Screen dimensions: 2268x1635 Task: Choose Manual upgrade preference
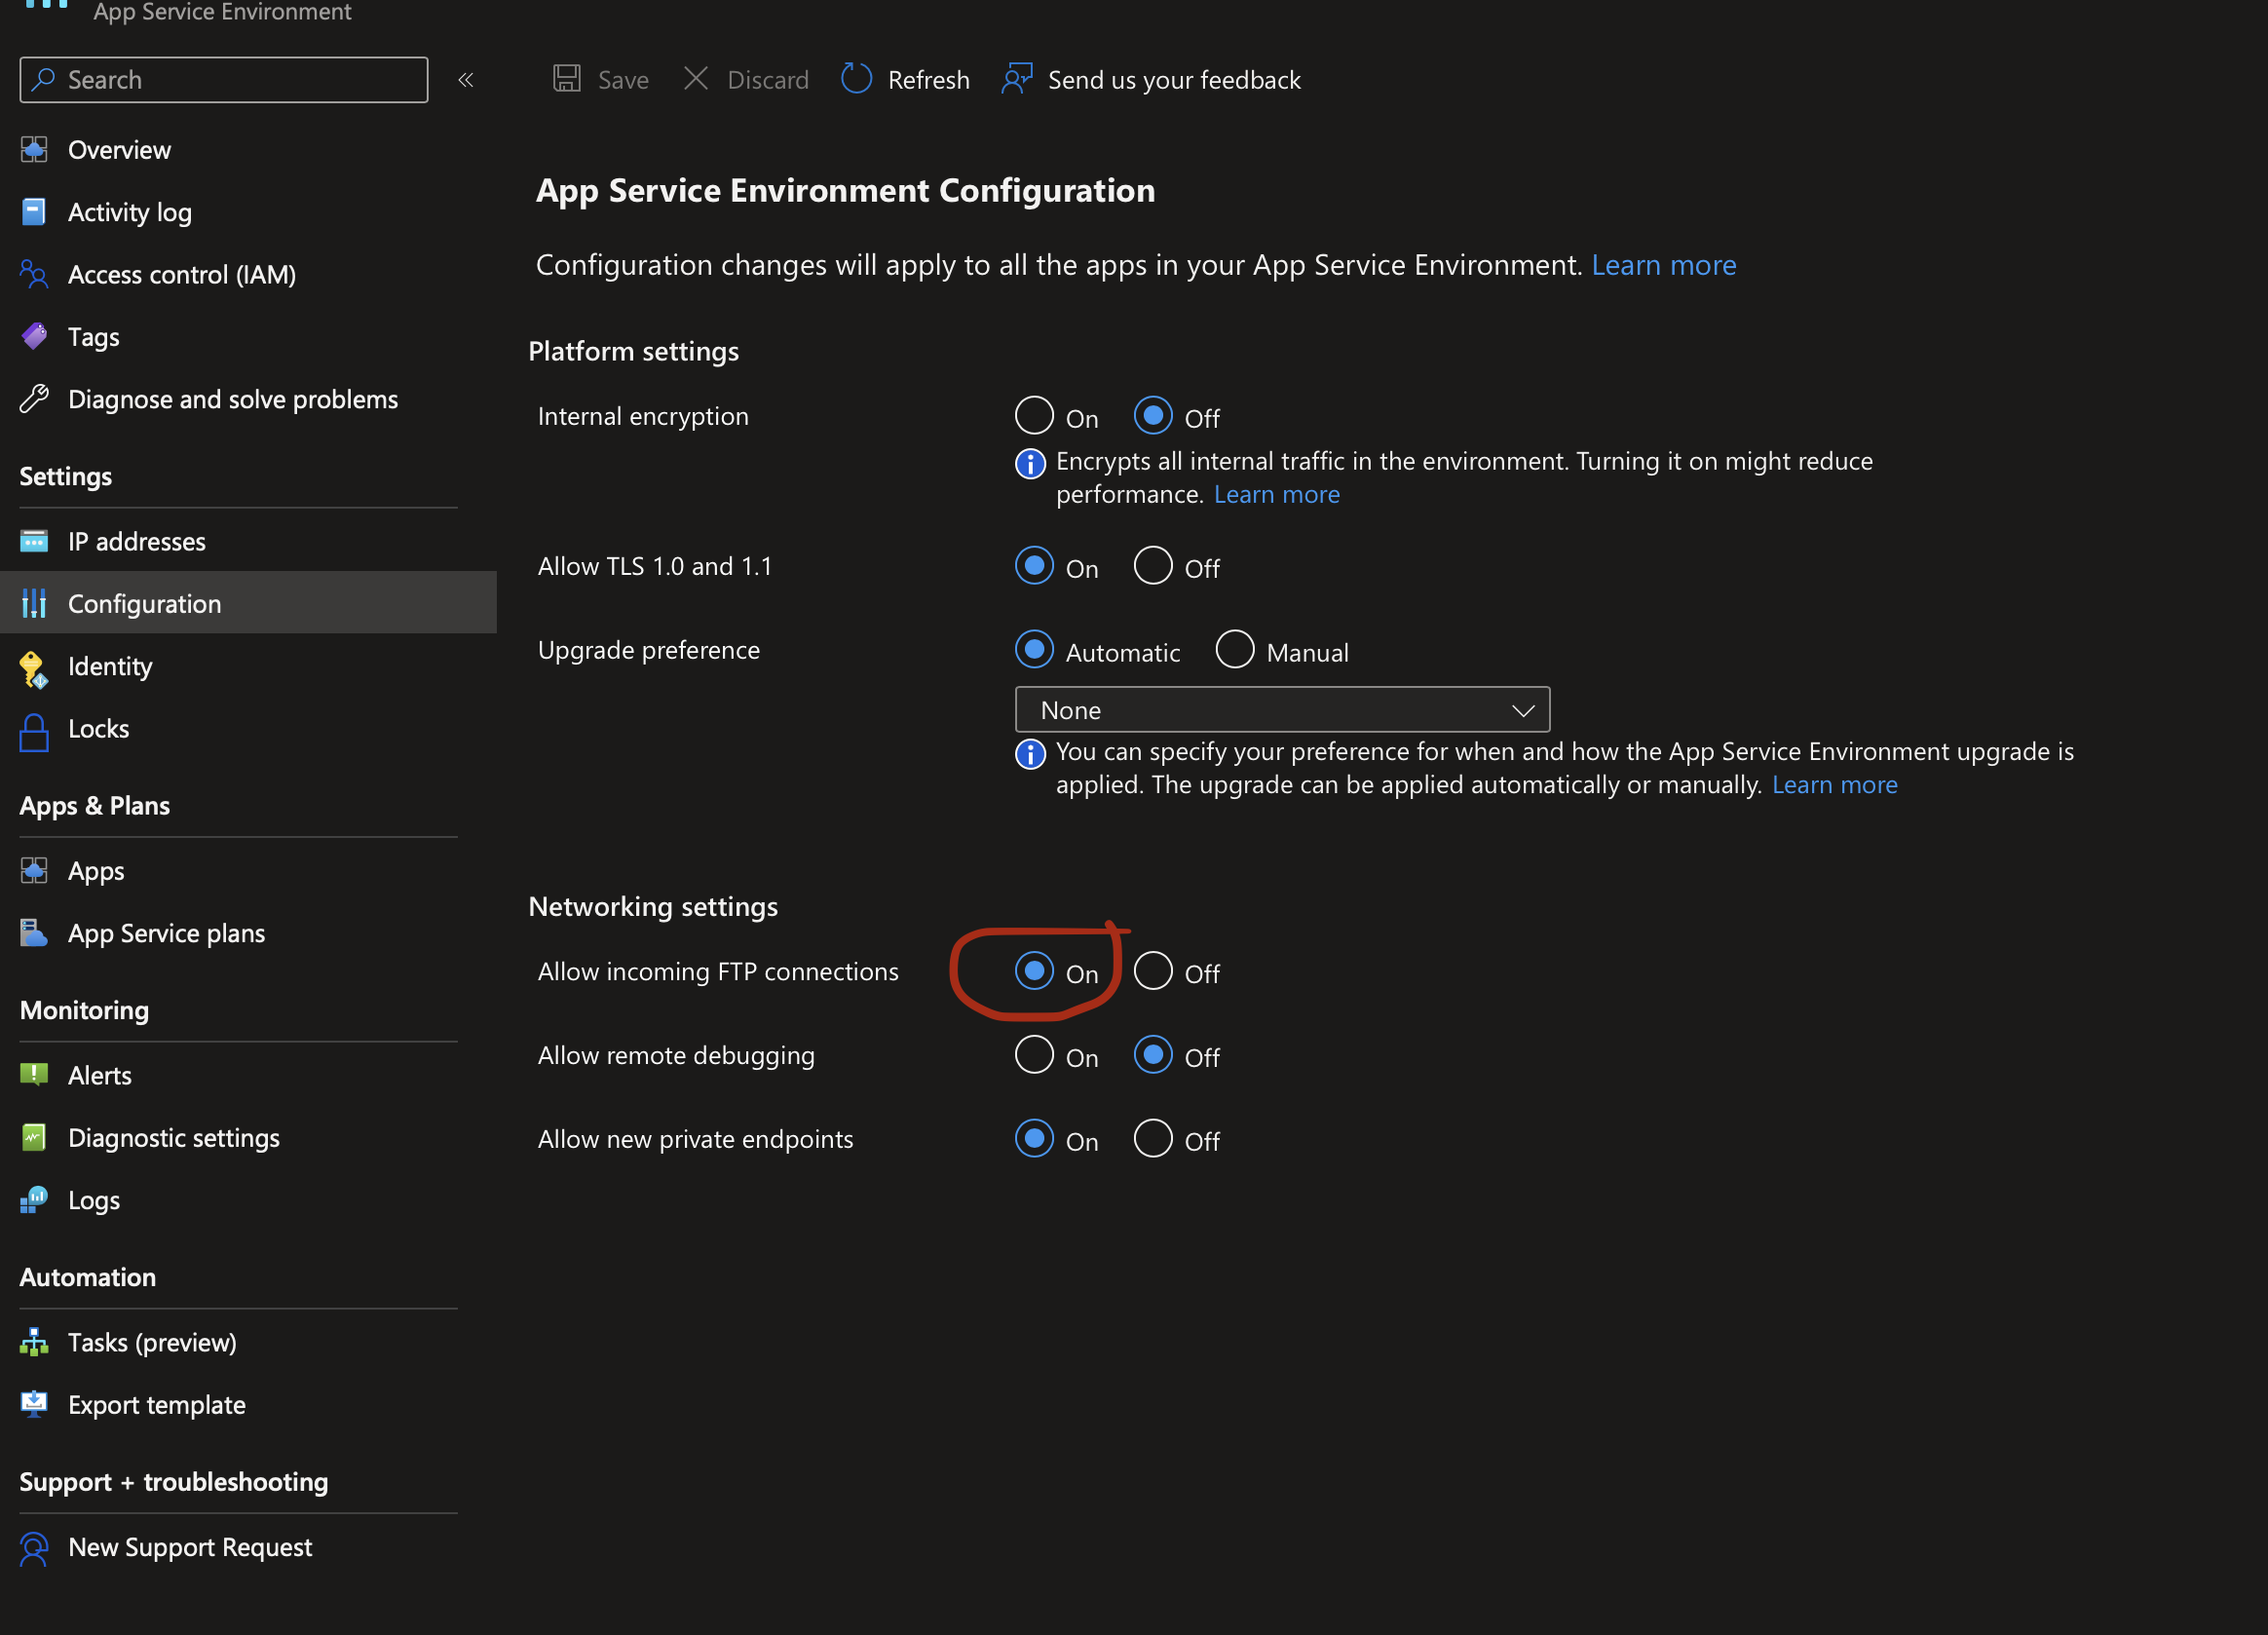(1235, 649)
